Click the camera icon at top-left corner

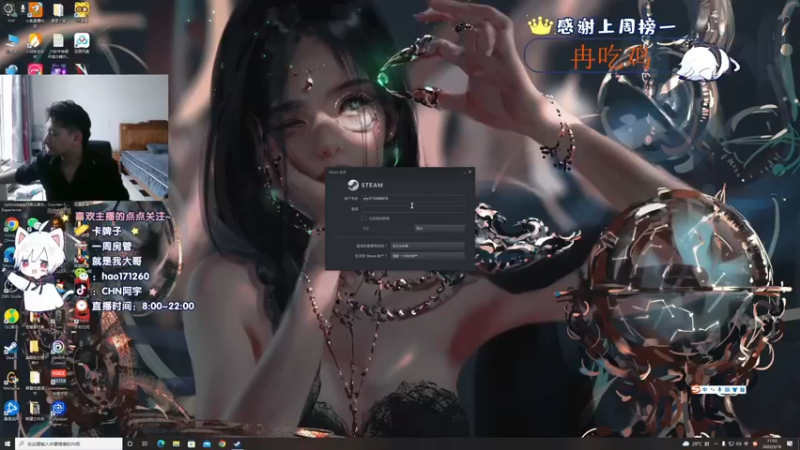(10, 9)
